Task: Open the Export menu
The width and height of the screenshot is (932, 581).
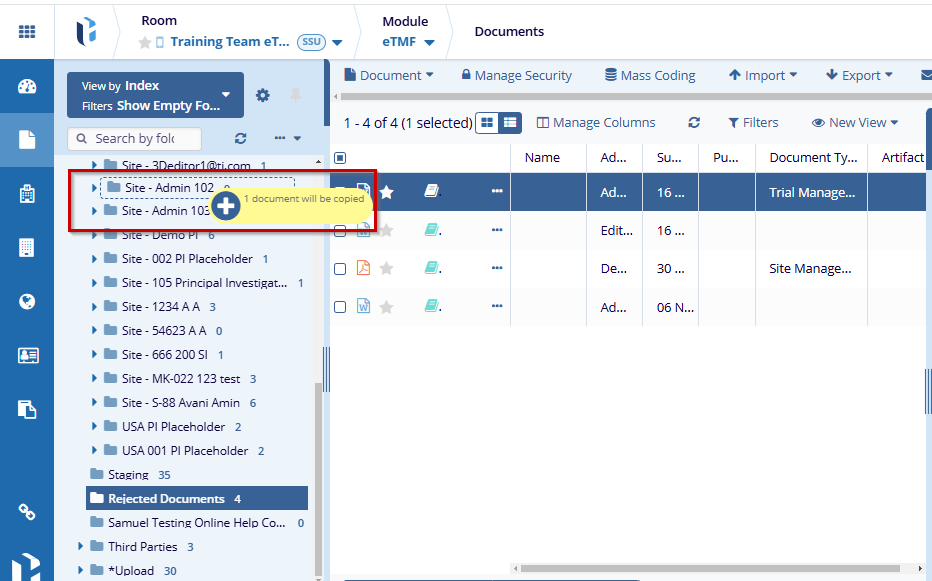Action: coord(853,75)
